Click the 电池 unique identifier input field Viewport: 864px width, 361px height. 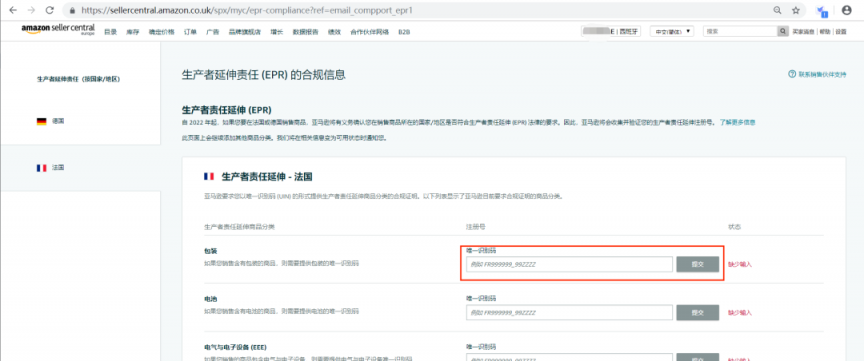[569, 312]
